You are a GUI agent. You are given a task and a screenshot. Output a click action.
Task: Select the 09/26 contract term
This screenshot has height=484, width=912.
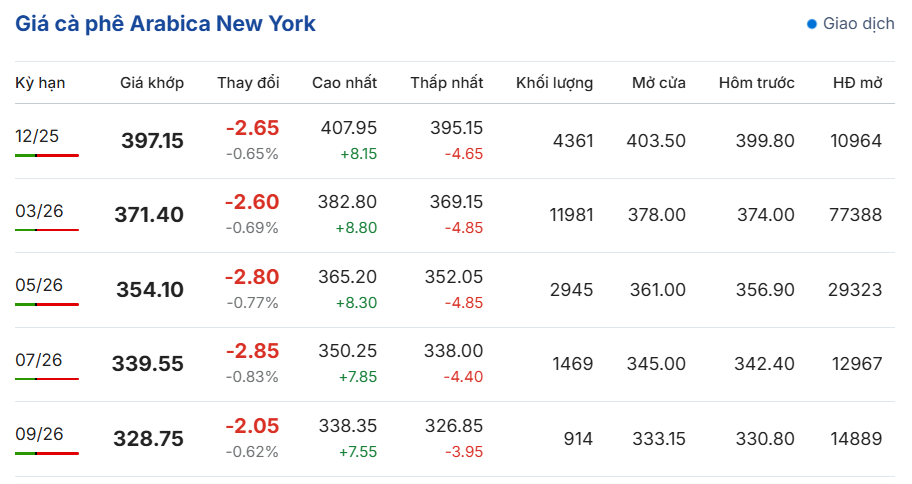[39, 434]
